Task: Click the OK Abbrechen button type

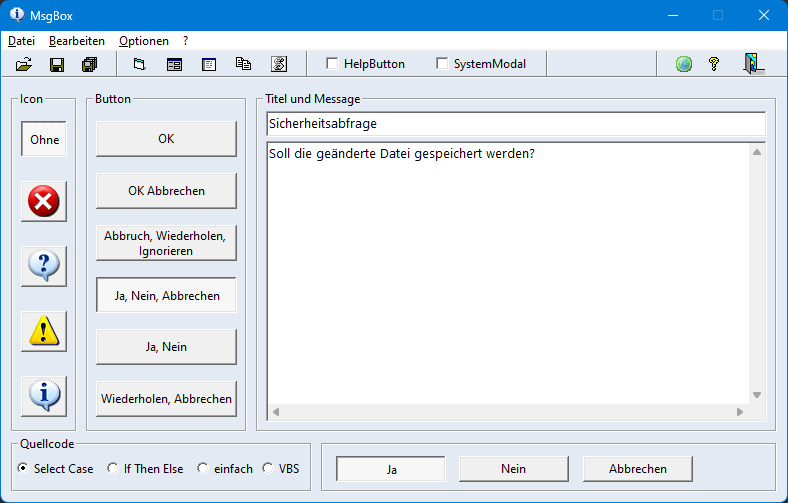Action: (166, 191)
